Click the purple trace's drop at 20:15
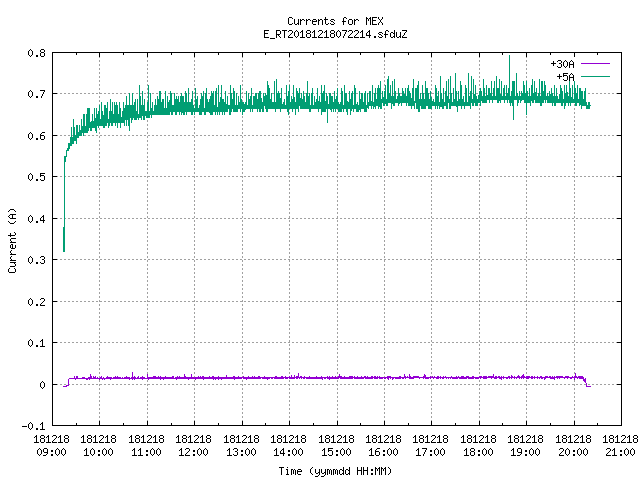This screenshot has width=640, height=480. click(586, 383)
